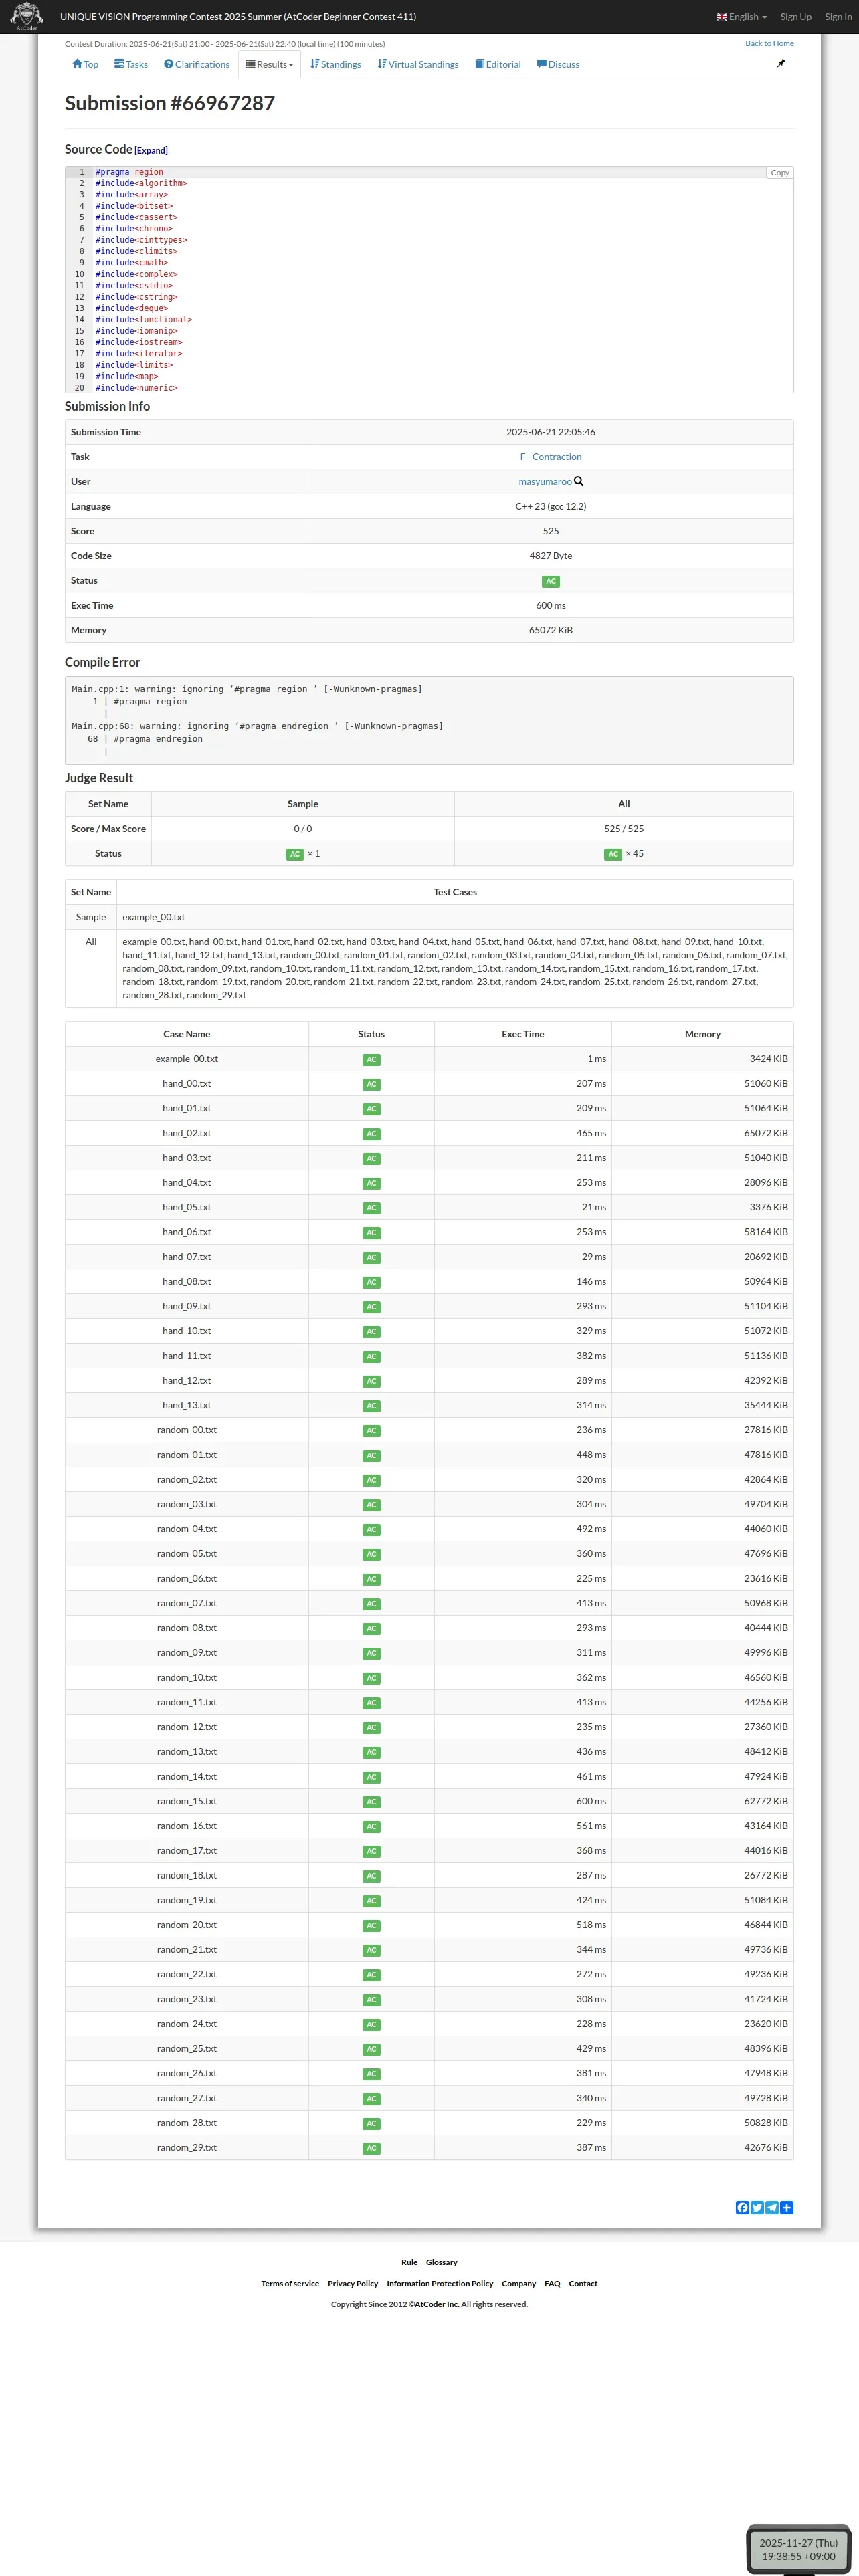Screen dimensions: 859x2576
Task: Click the hand_13.txt case name
Action: point(187,1405)
